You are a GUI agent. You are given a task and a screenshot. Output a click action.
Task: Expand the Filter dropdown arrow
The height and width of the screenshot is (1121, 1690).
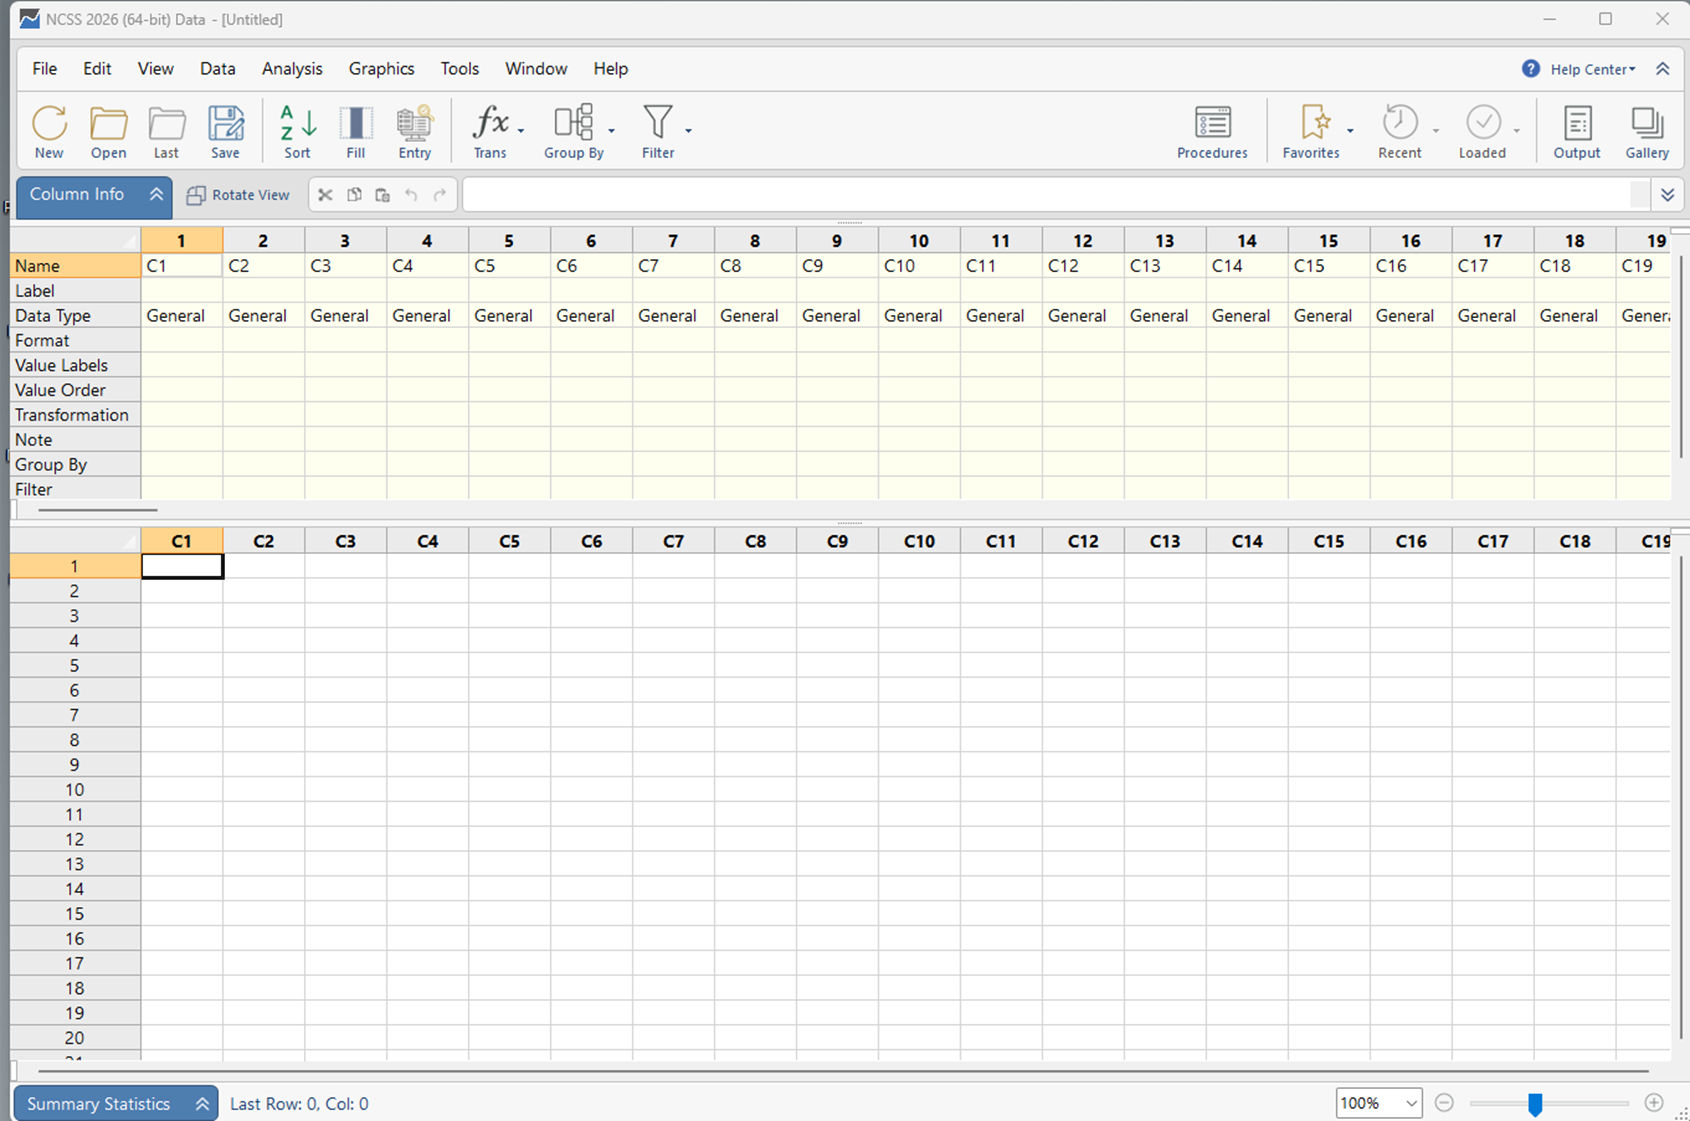[689, 131]
